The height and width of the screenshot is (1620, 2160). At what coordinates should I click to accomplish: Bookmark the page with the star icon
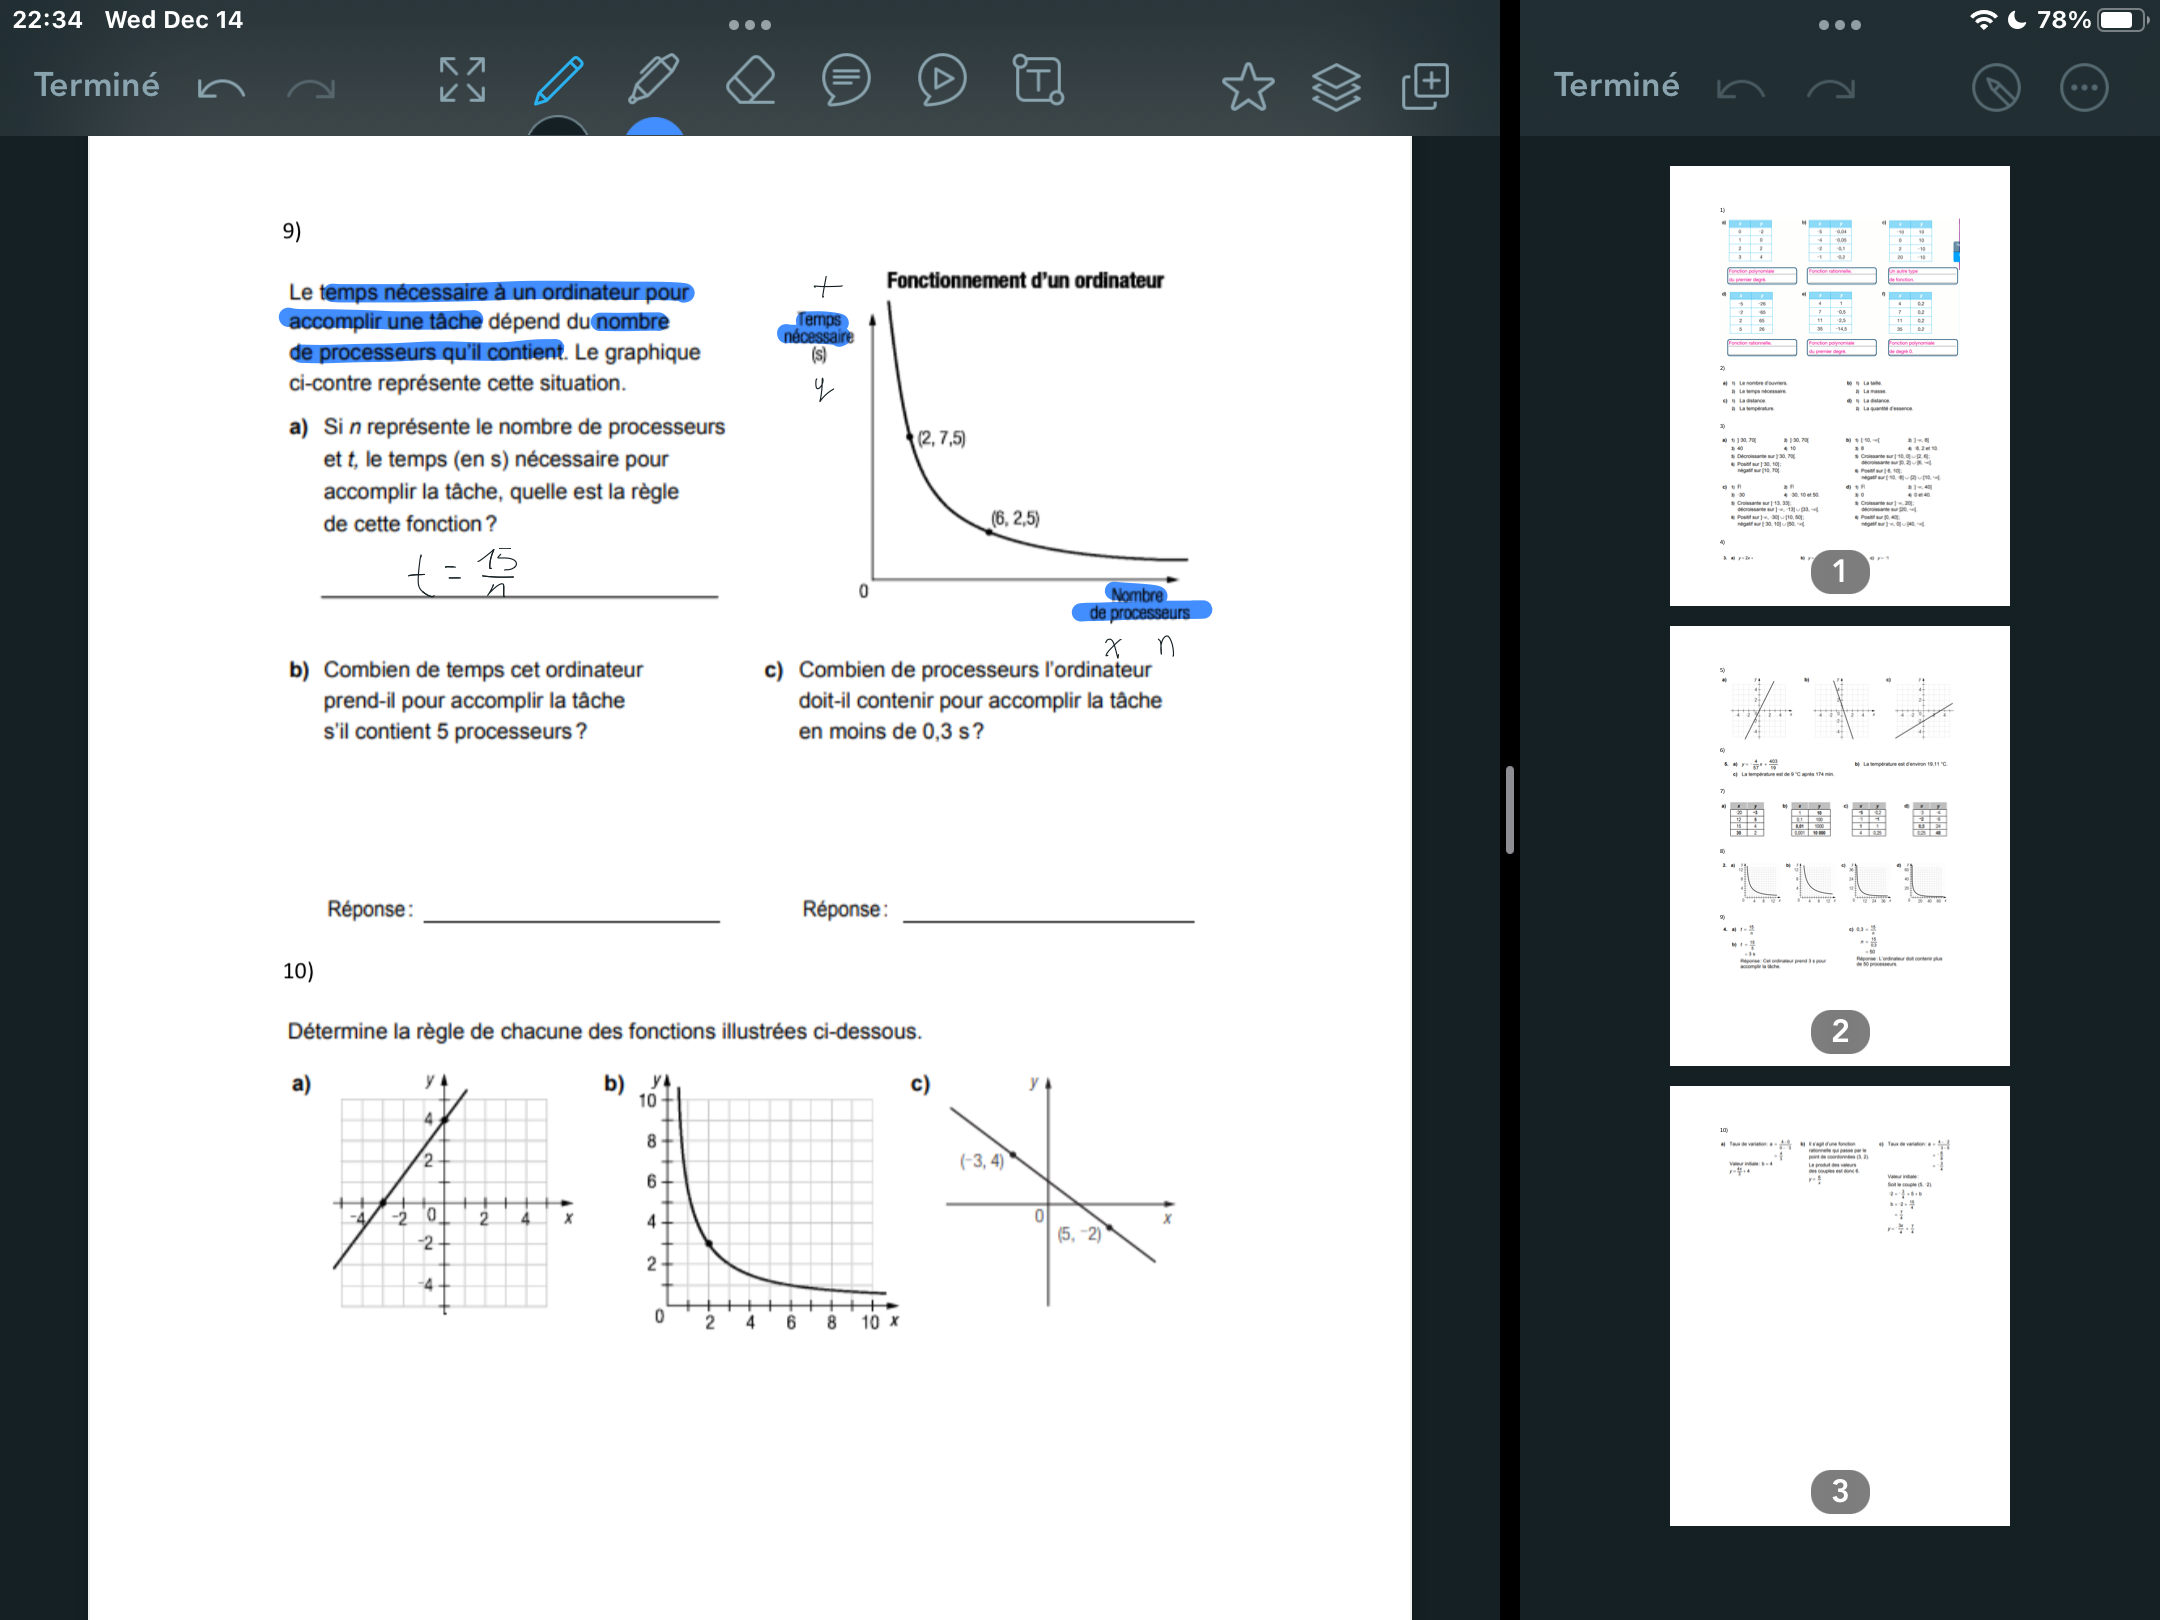[1248, 87]
